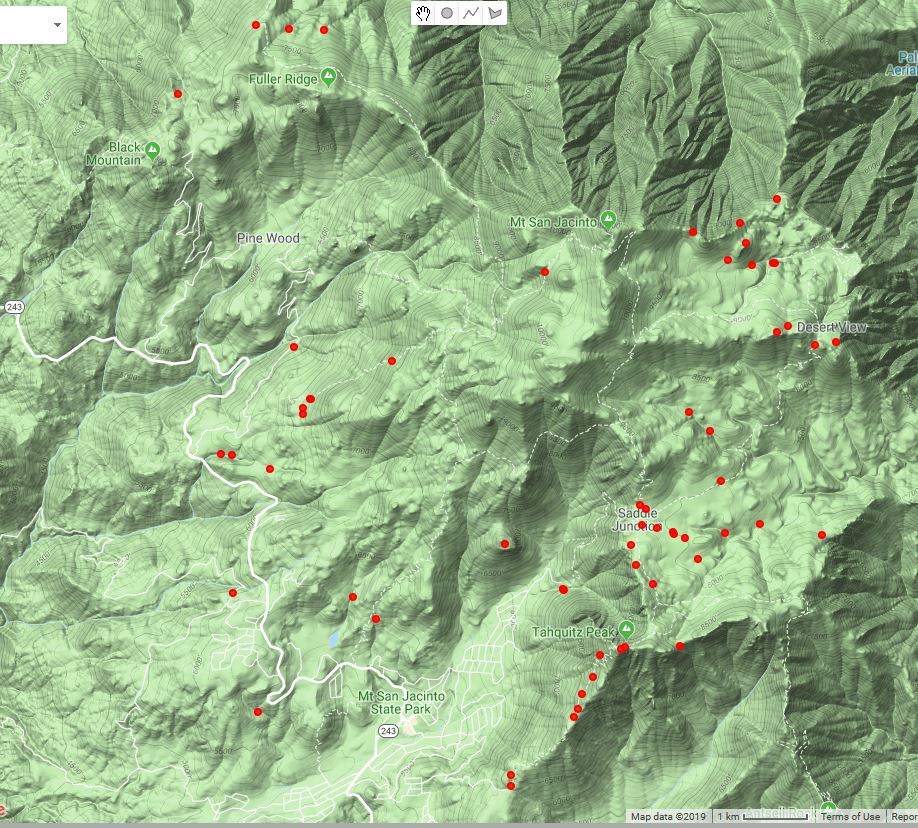Click the Report a map error link
Image resolution: width=918 pixels, height=828 pixels.
(904, 817)
